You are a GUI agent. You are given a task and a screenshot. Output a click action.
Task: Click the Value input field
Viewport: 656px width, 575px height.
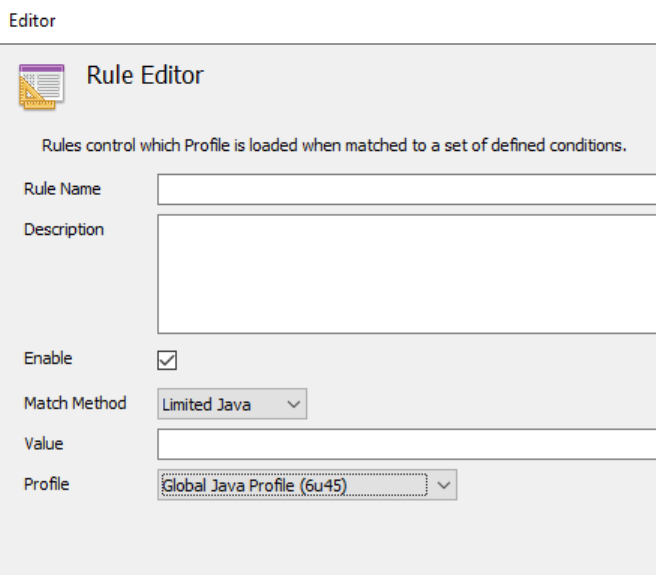[x=405, y=444]
